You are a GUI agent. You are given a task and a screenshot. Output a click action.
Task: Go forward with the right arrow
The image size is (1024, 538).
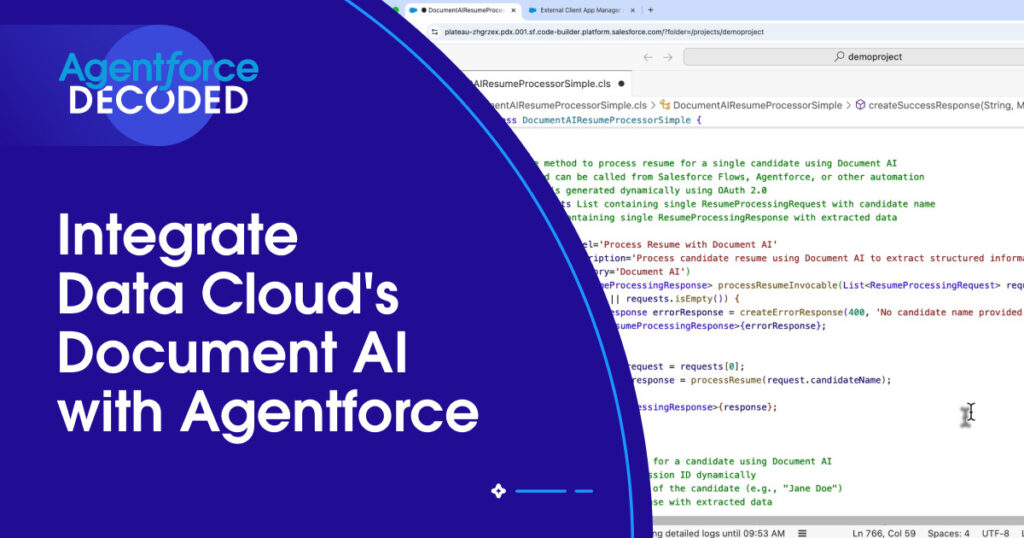click(666, 57)
